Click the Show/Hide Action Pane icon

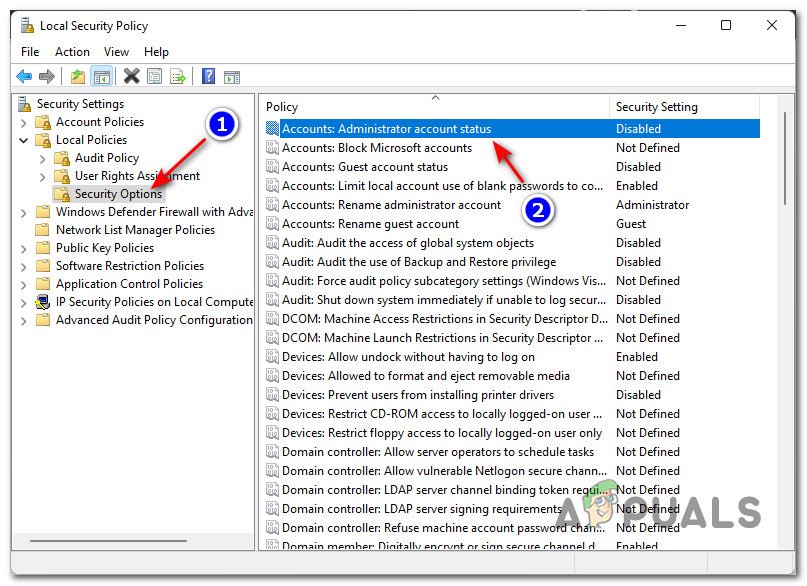[x=231, y=76]
